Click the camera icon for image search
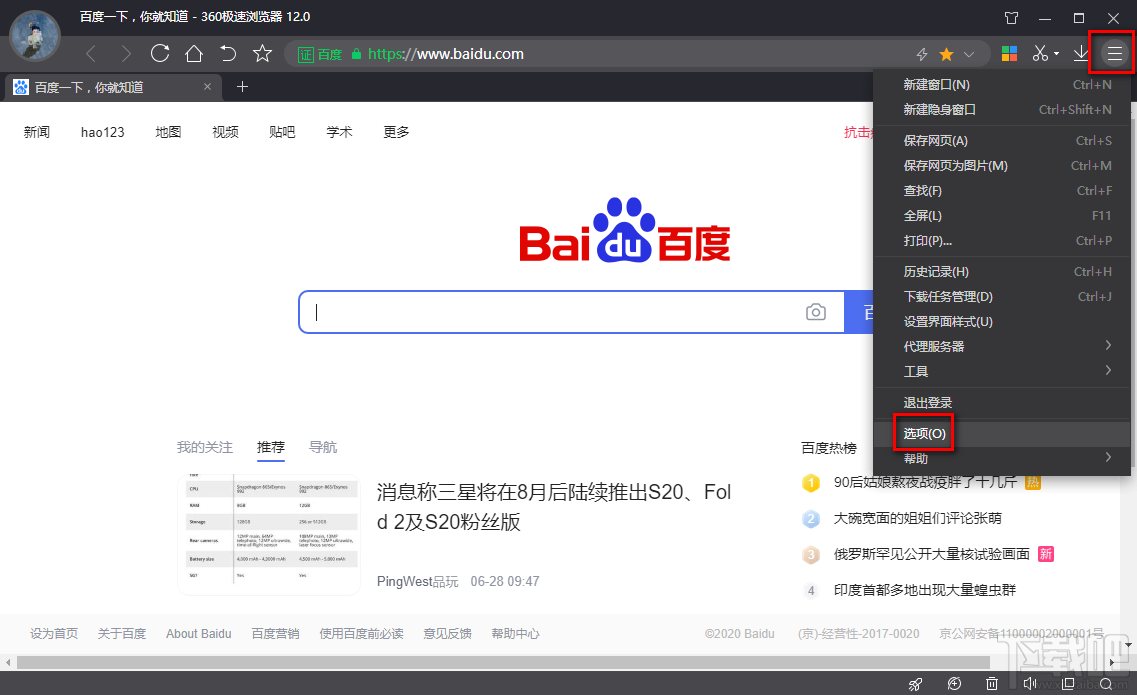 [x=816, y=312]
